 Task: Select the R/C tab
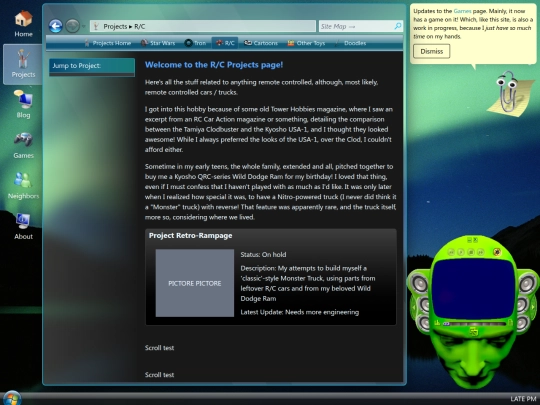click(225, 43)
